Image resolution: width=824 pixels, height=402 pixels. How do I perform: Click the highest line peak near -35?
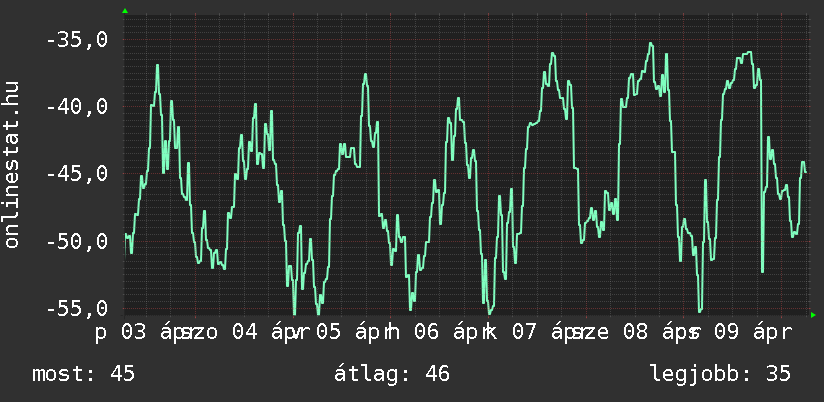(650, 43)
